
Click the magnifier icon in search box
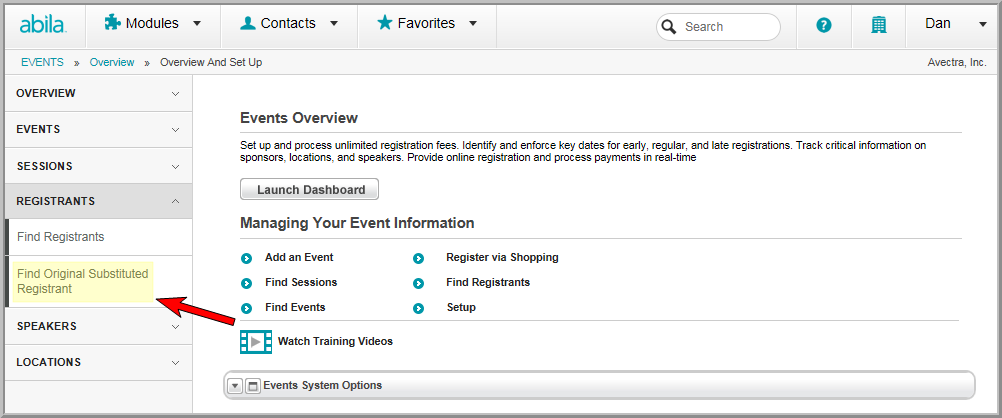[x=669, y=27]
